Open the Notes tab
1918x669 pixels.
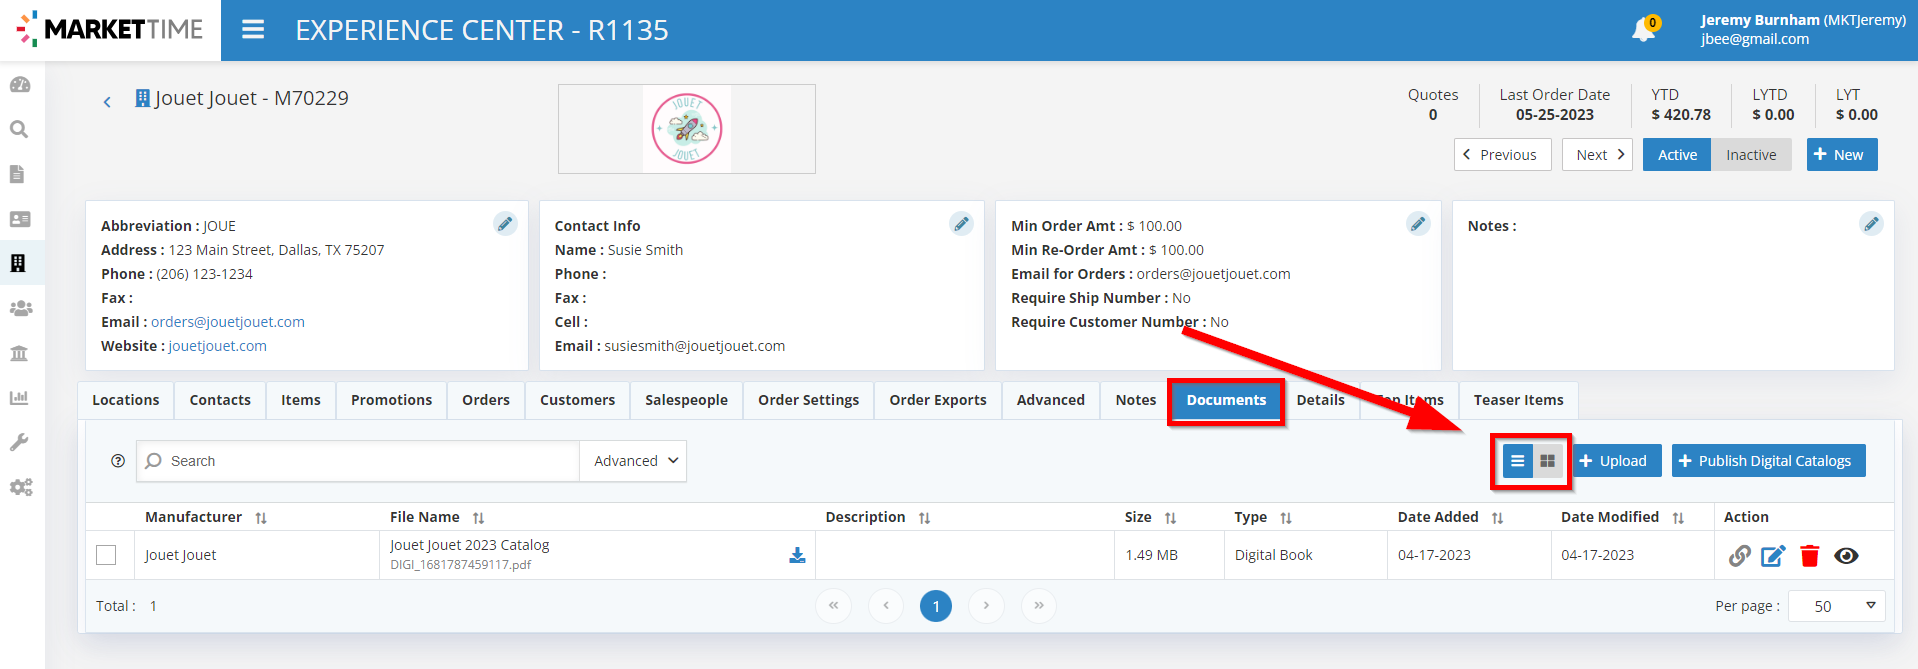pos(1136,400)
